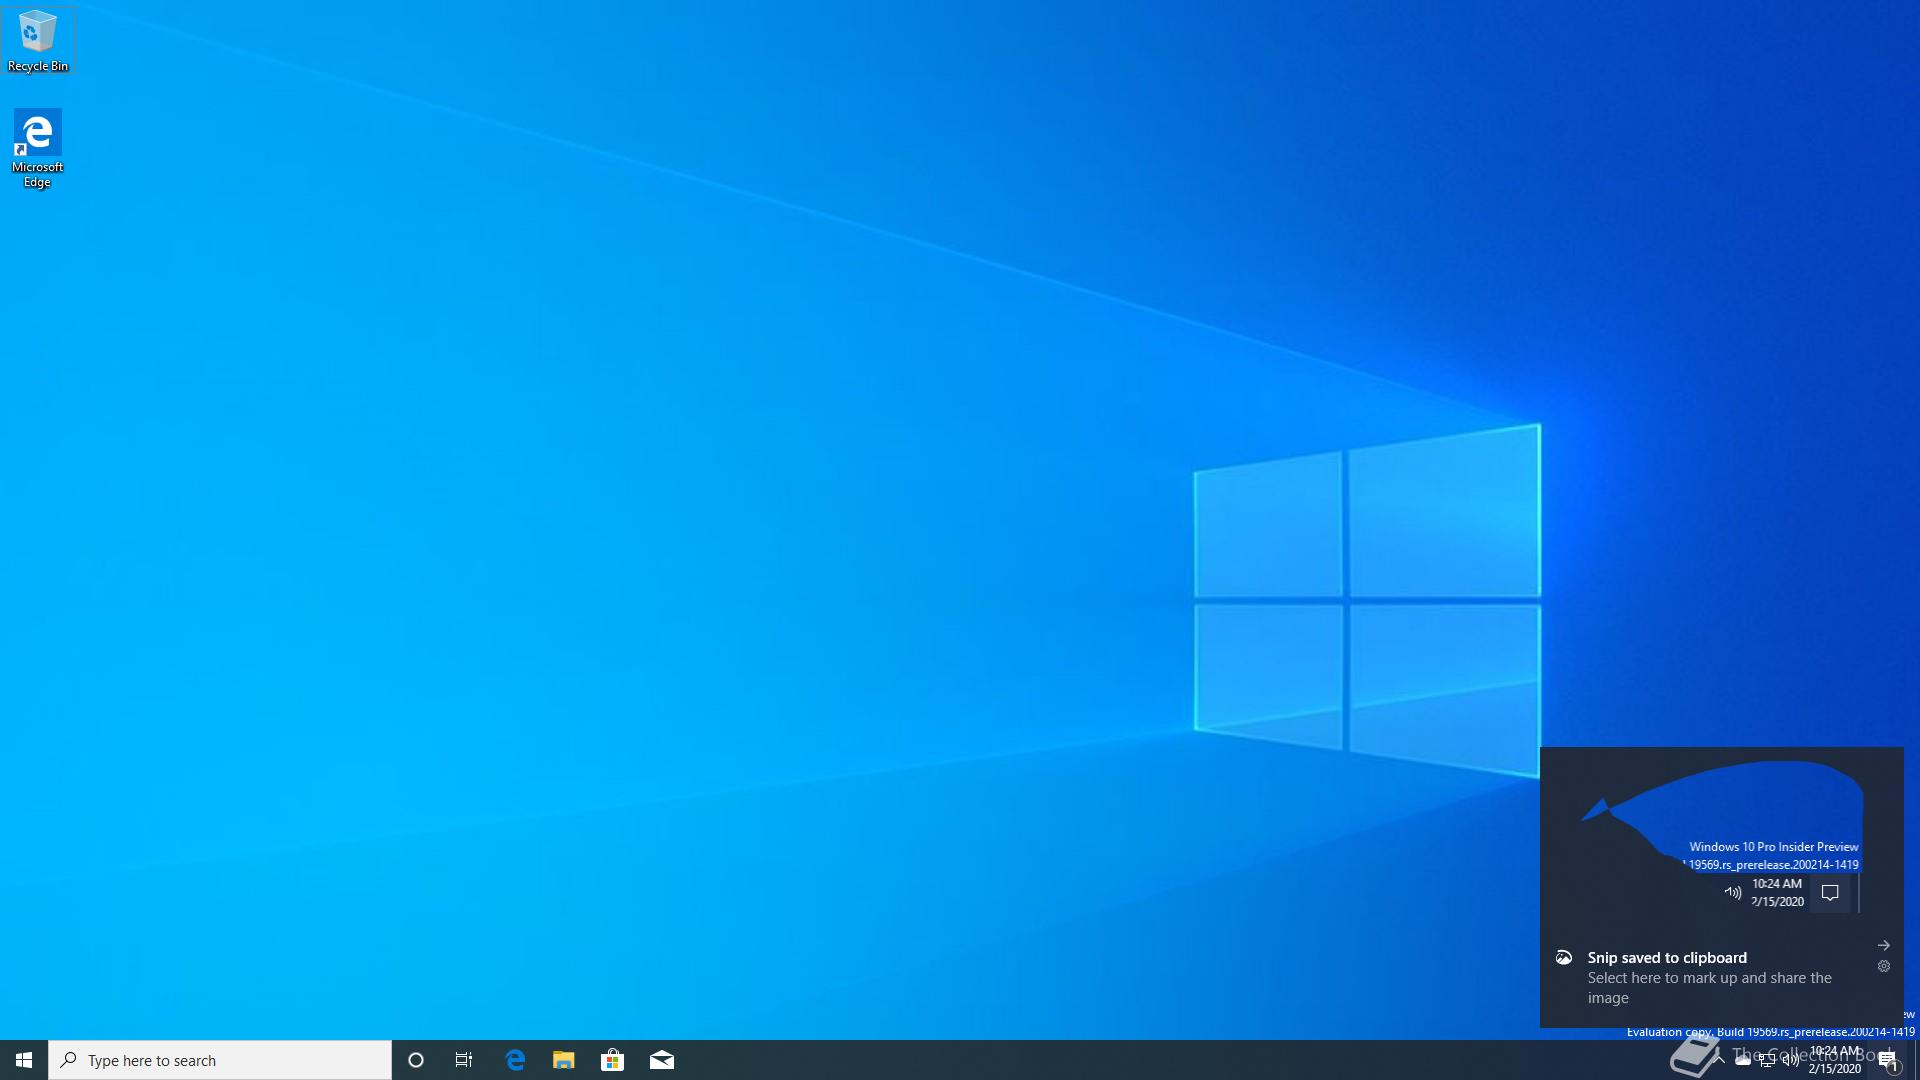
Task: Select the Microsoft Edge desktop shortcut
Action: (38, 149)
